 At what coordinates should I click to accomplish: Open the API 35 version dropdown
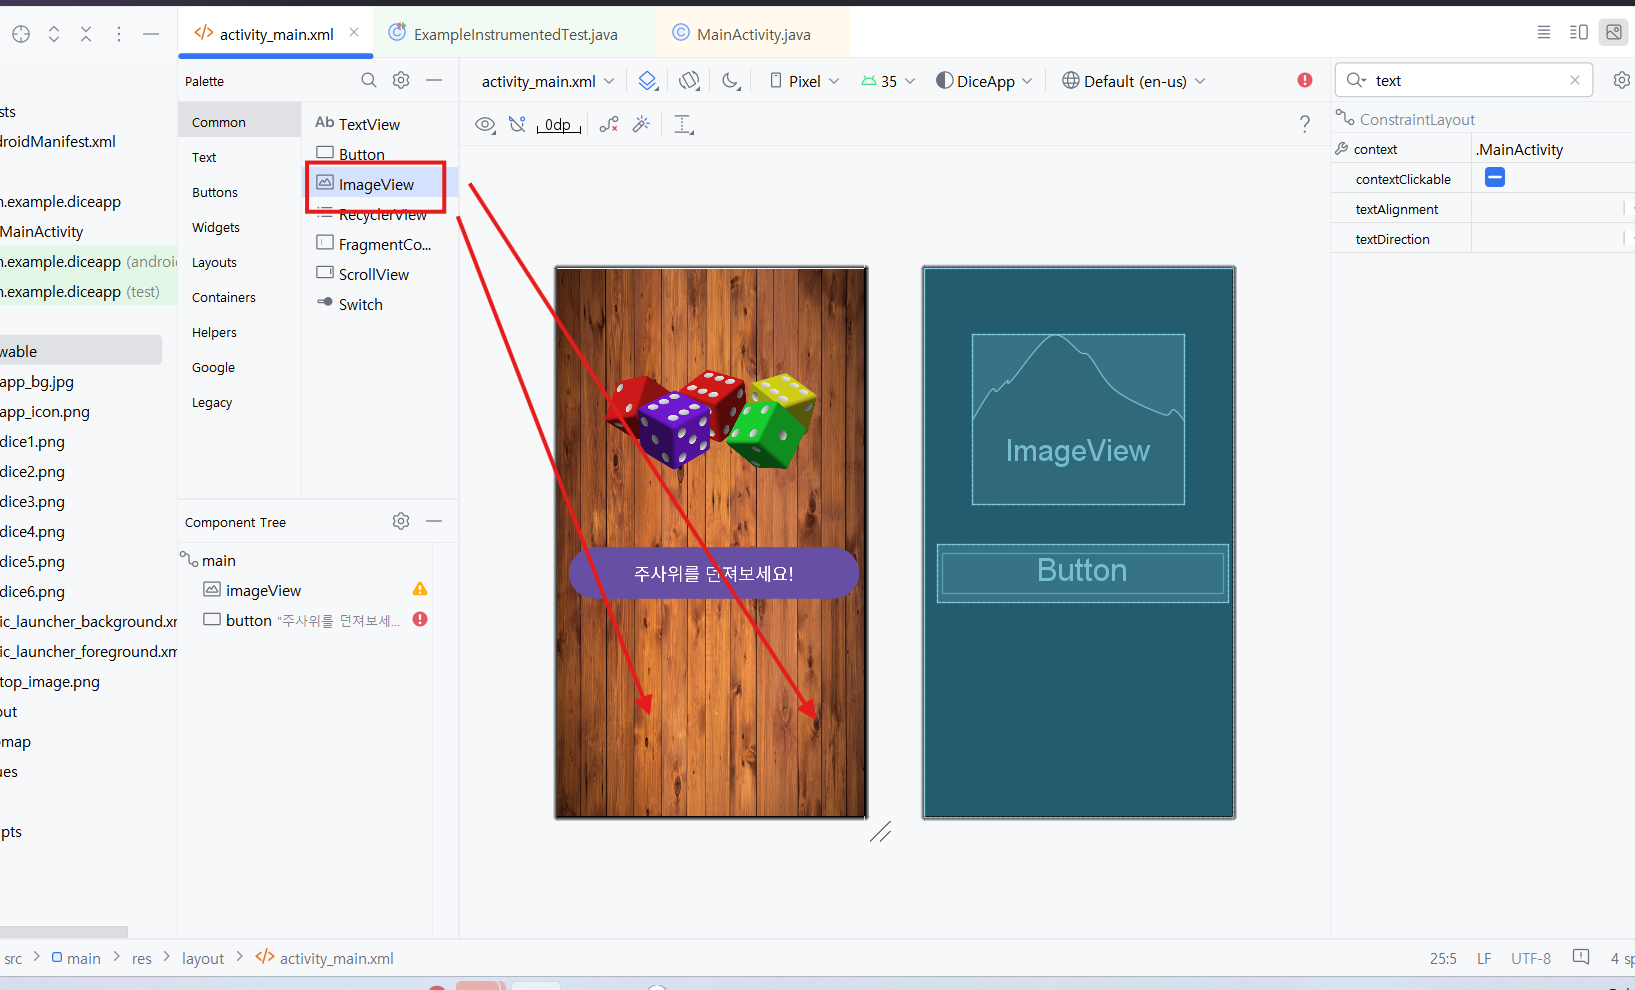tap(888, 81)
